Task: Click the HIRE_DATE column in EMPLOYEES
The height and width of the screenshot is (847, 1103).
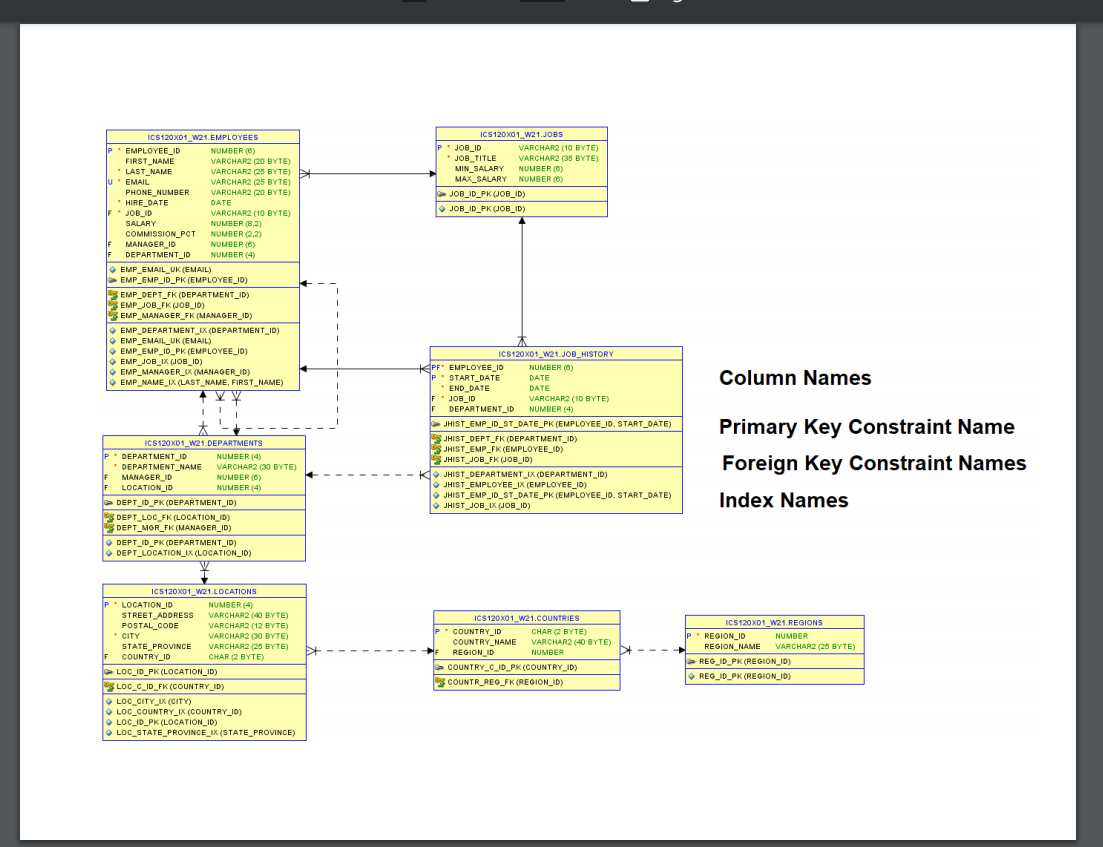Action: [146, 203]
